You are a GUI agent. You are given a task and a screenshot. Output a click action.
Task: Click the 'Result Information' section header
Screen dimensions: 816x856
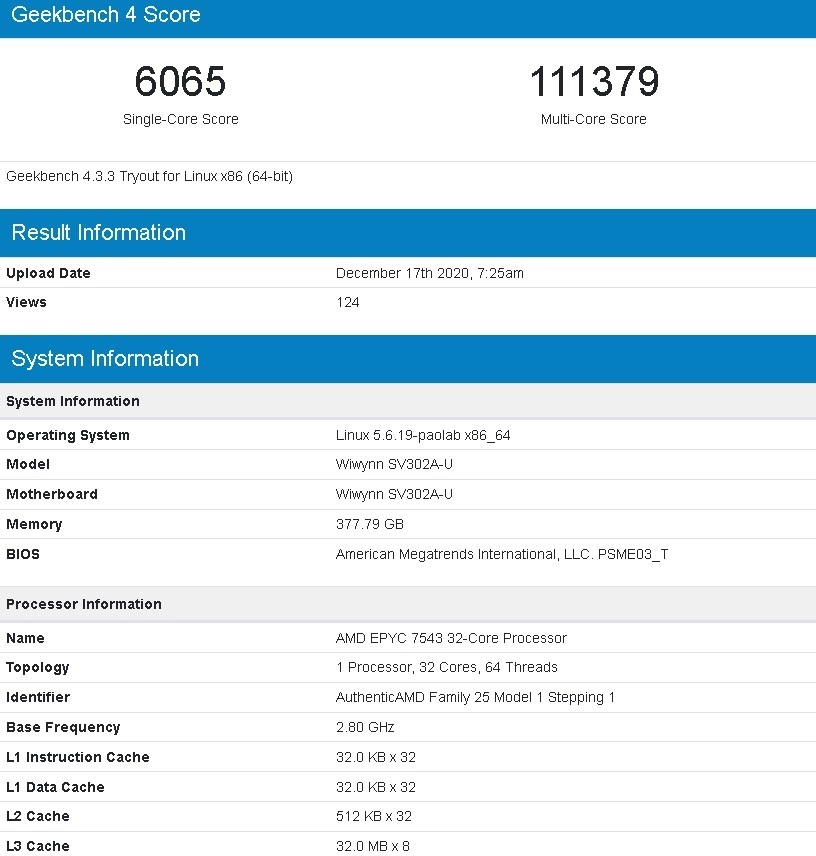(99, 233)
